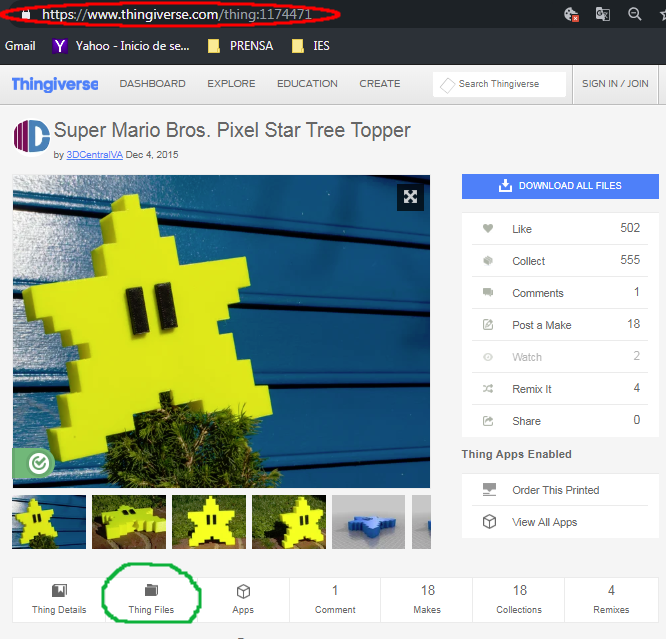The image size is (666, 639).
Task: Click the View All Apps cube icon
Action: coord(489,521)
